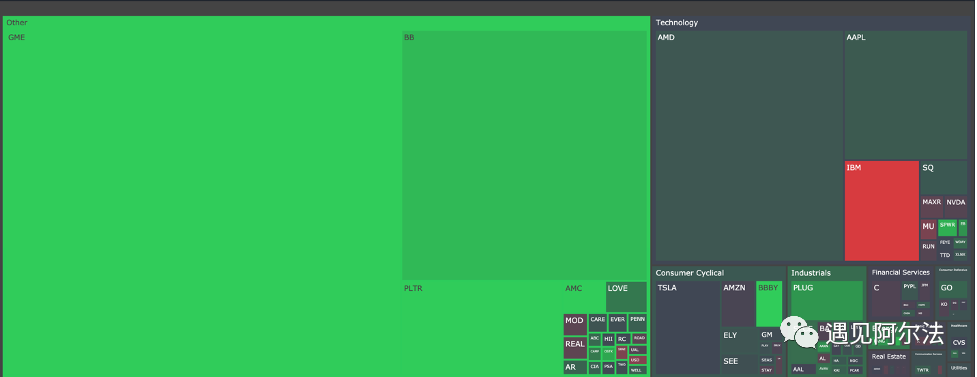Select the NVDA tile

[x=956, y=207]
